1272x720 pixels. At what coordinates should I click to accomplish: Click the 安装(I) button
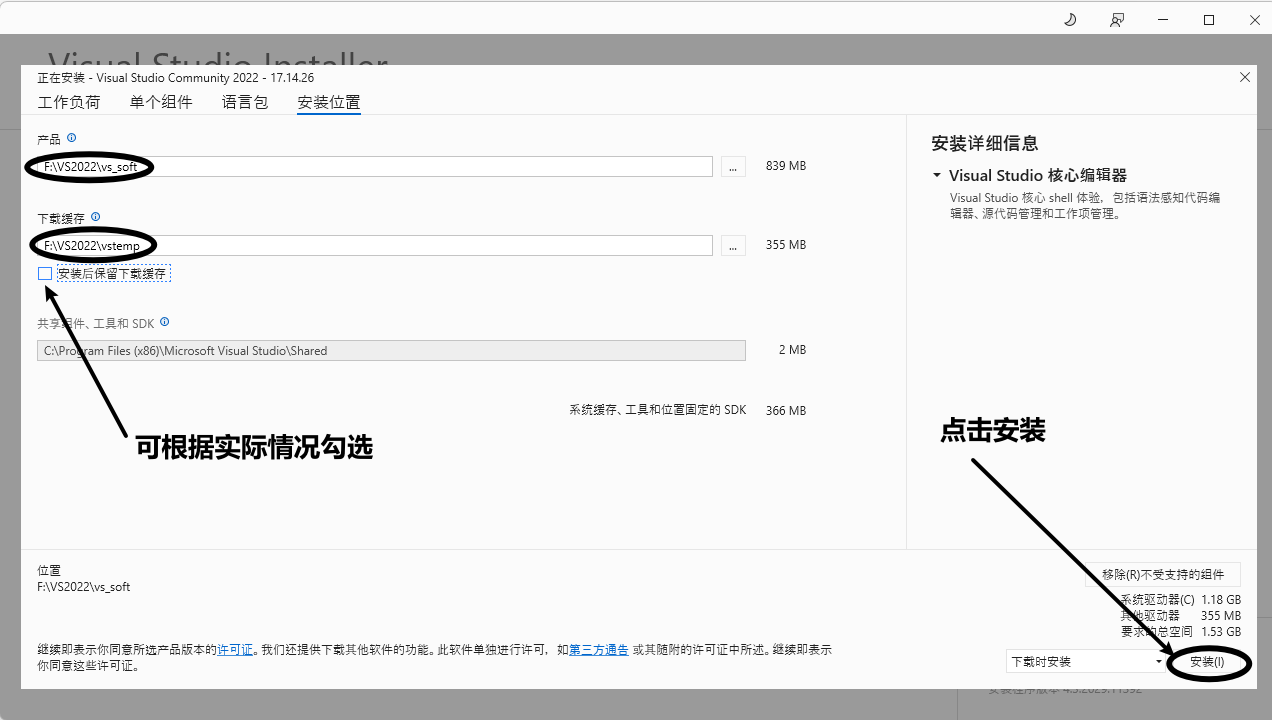coord(1207,662)
